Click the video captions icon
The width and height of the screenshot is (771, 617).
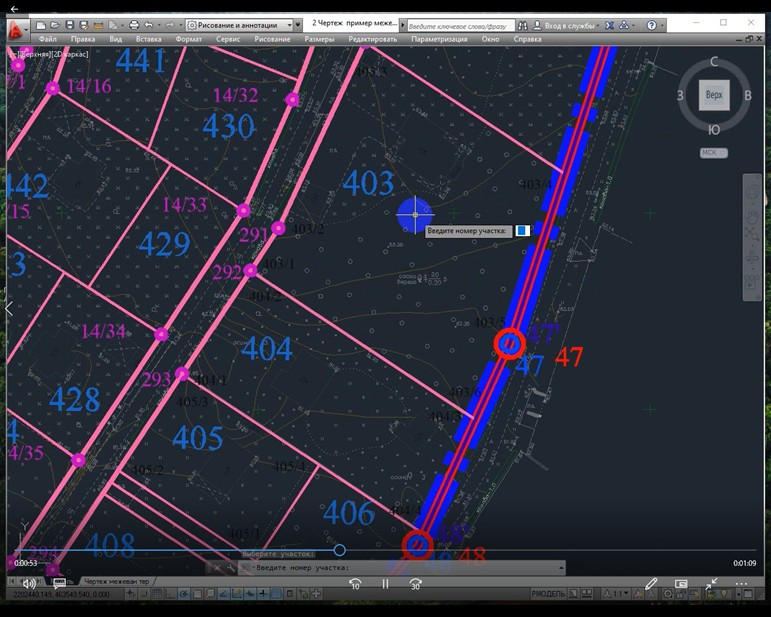click(x=59, y=584)
